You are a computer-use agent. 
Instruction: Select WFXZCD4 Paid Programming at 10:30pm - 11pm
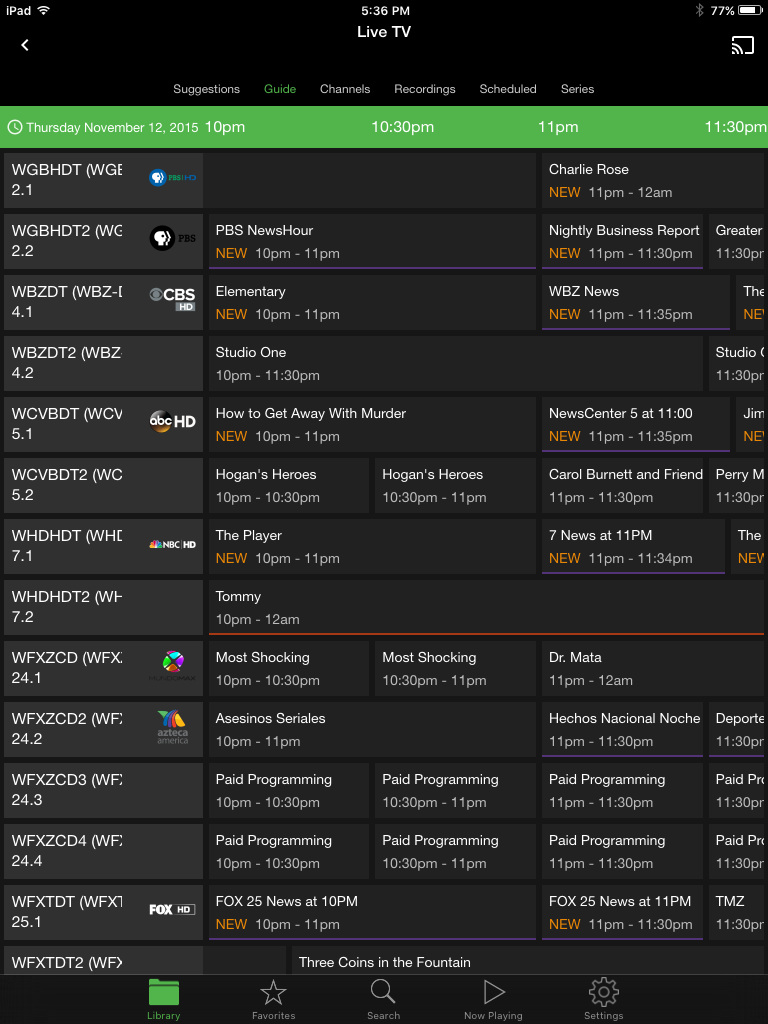tap(456, 852)
